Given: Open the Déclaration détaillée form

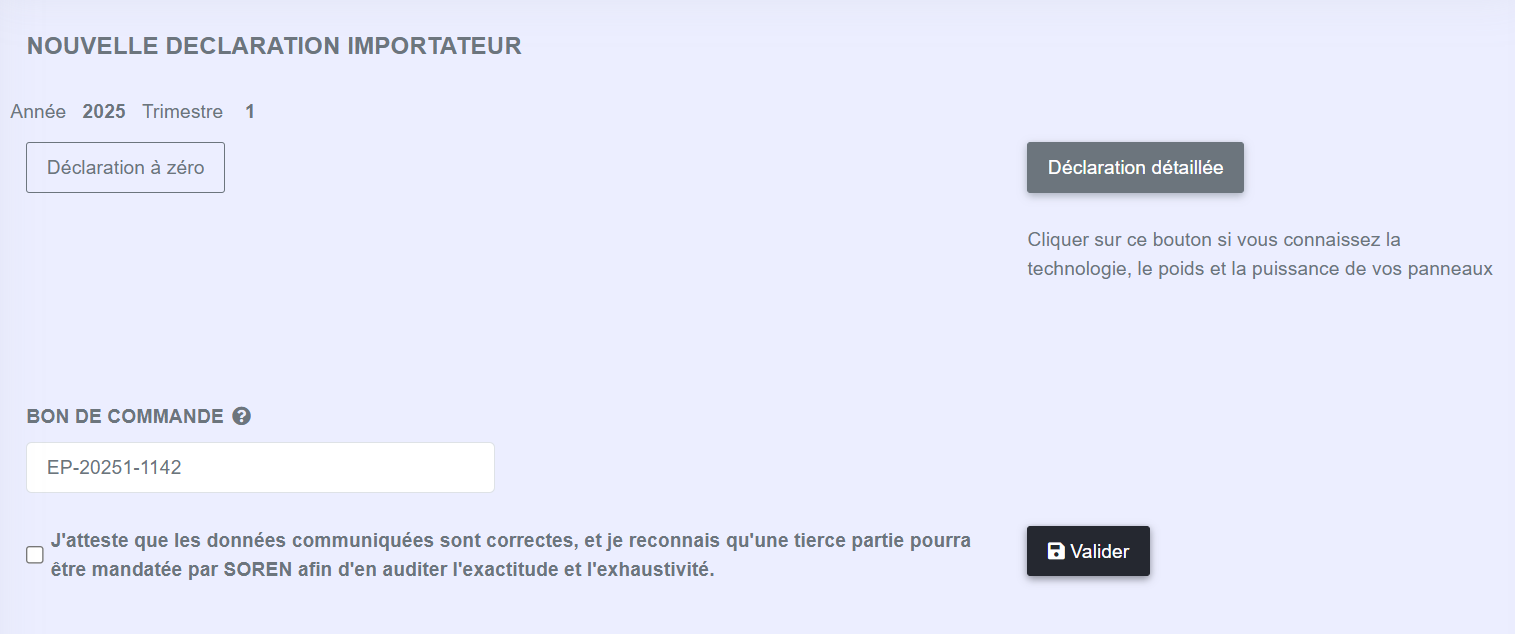Looking at the screenshot, I should click(x=1135, y=167).
